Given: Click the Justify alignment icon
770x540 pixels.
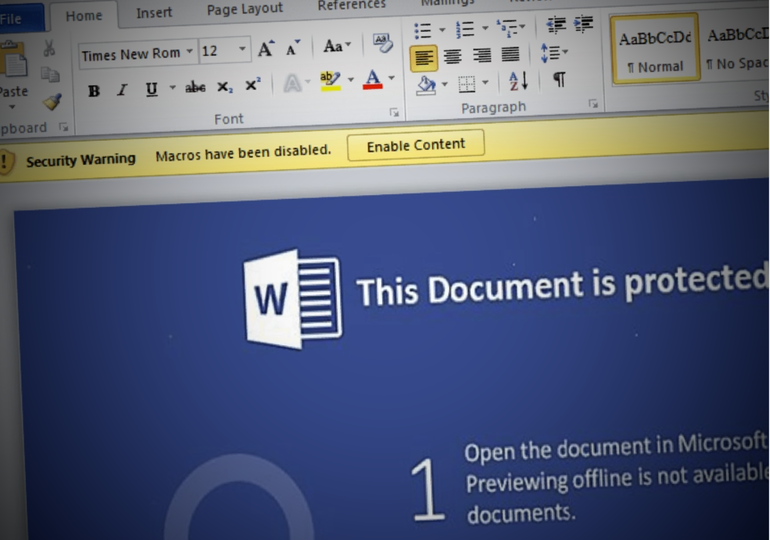Looking at the screenshot, I should click(510, 54).
